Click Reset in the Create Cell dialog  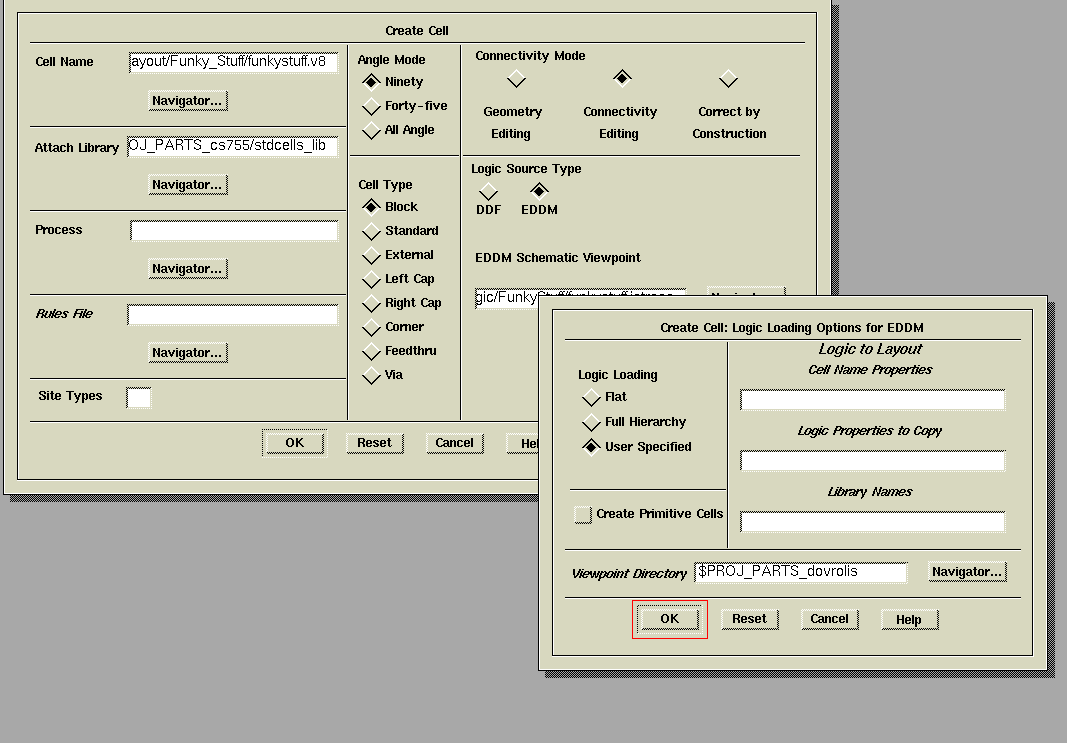(374, 443)
